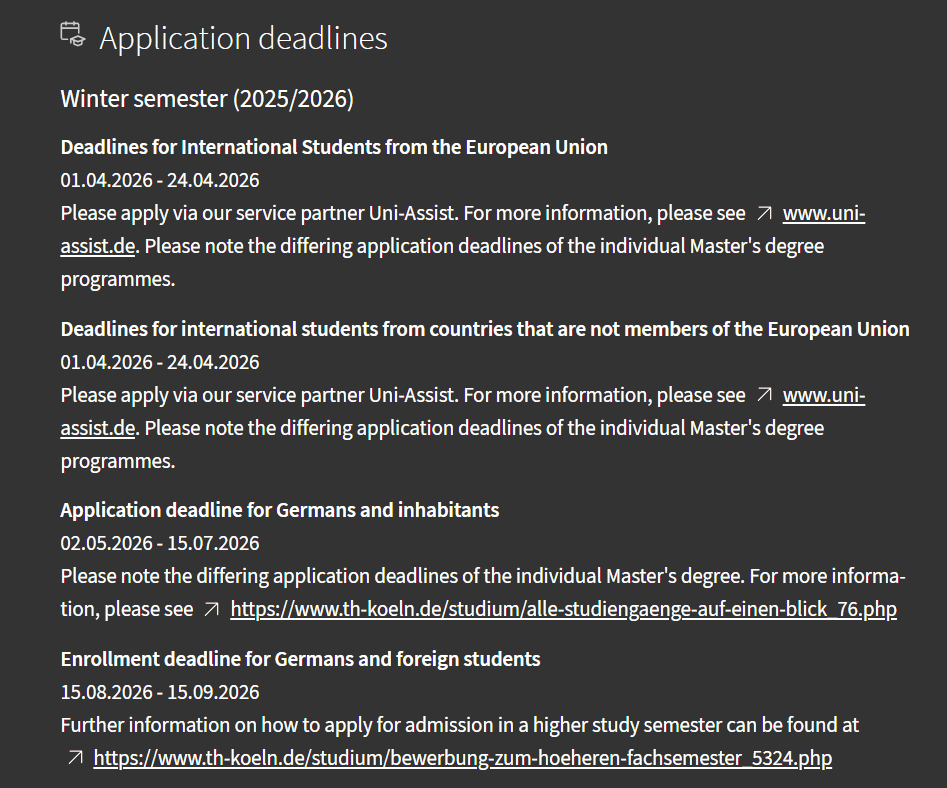
Task: Click the date range 15.08.2026 - 15.09.2026
Action: coord(160,692)
